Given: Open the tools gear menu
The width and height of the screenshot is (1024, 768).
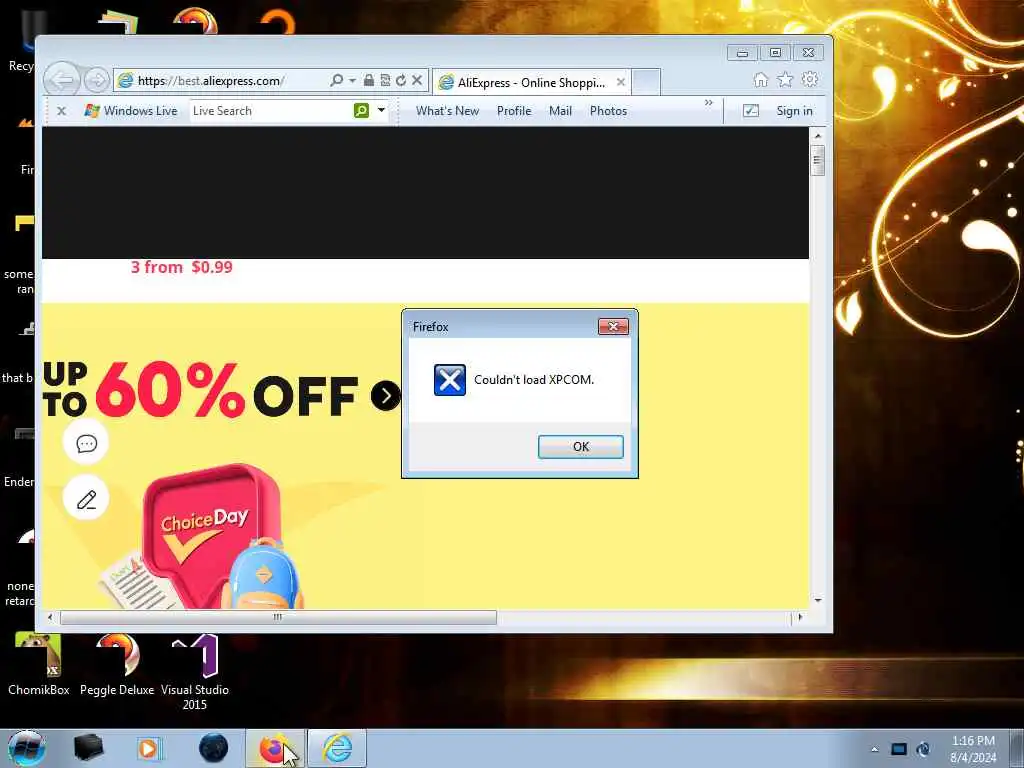Looking at the screenshot, I should point(810,80).
